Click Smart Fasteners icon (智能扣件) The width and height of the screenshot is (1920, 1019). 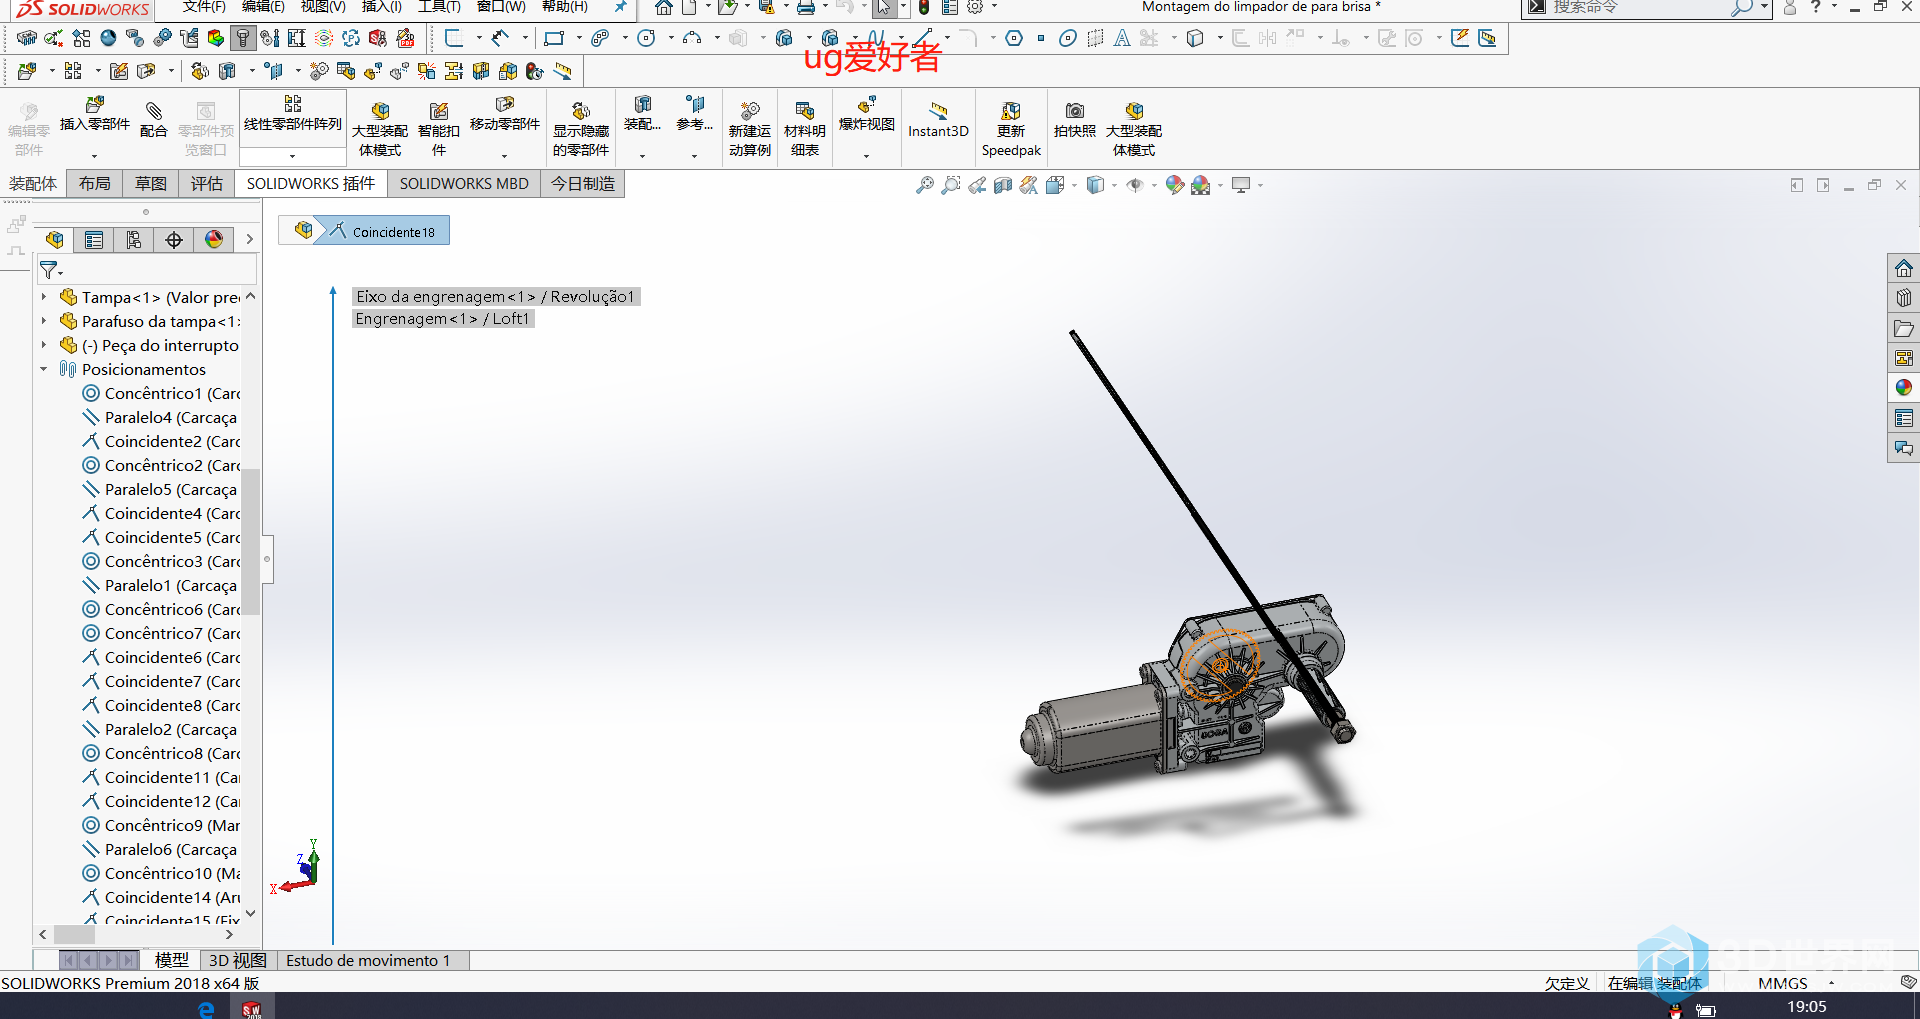[x=439, y=111]
